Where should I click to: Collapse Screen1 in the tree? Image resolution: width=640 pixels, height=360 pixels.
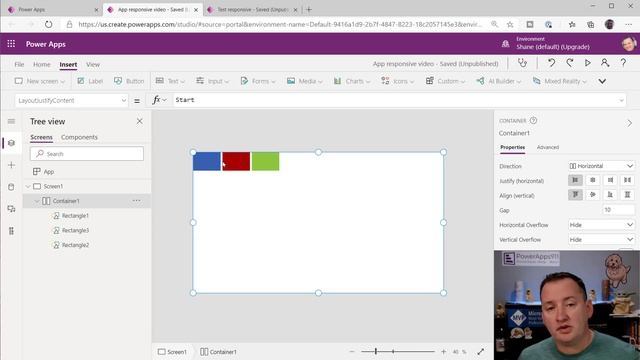28,187
